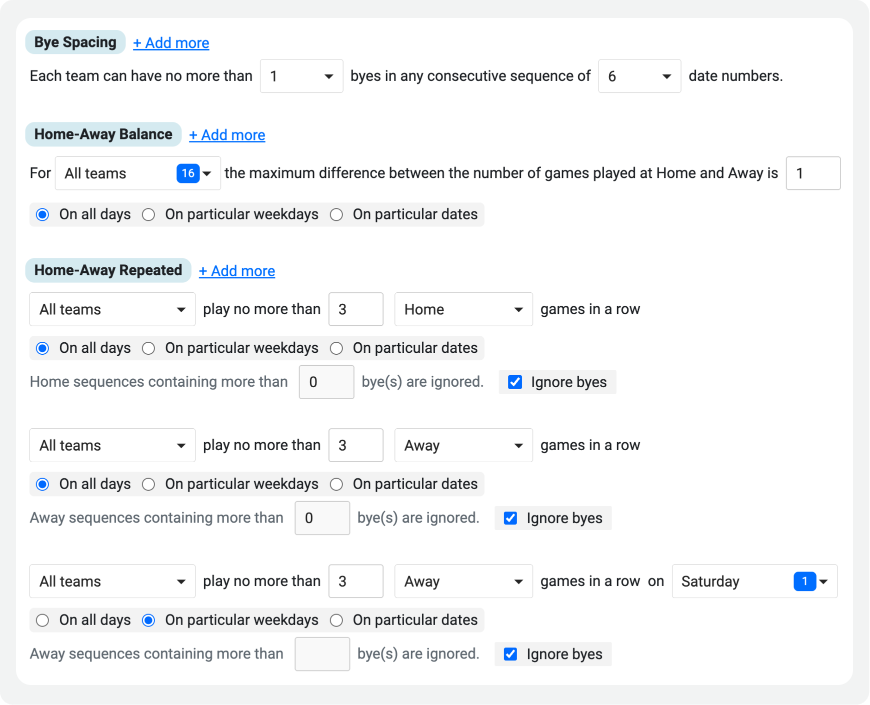Open the Saturday weekday dropdown
Image resolution: width=870 pixels, height=705 pixels.
pos(755,581)
